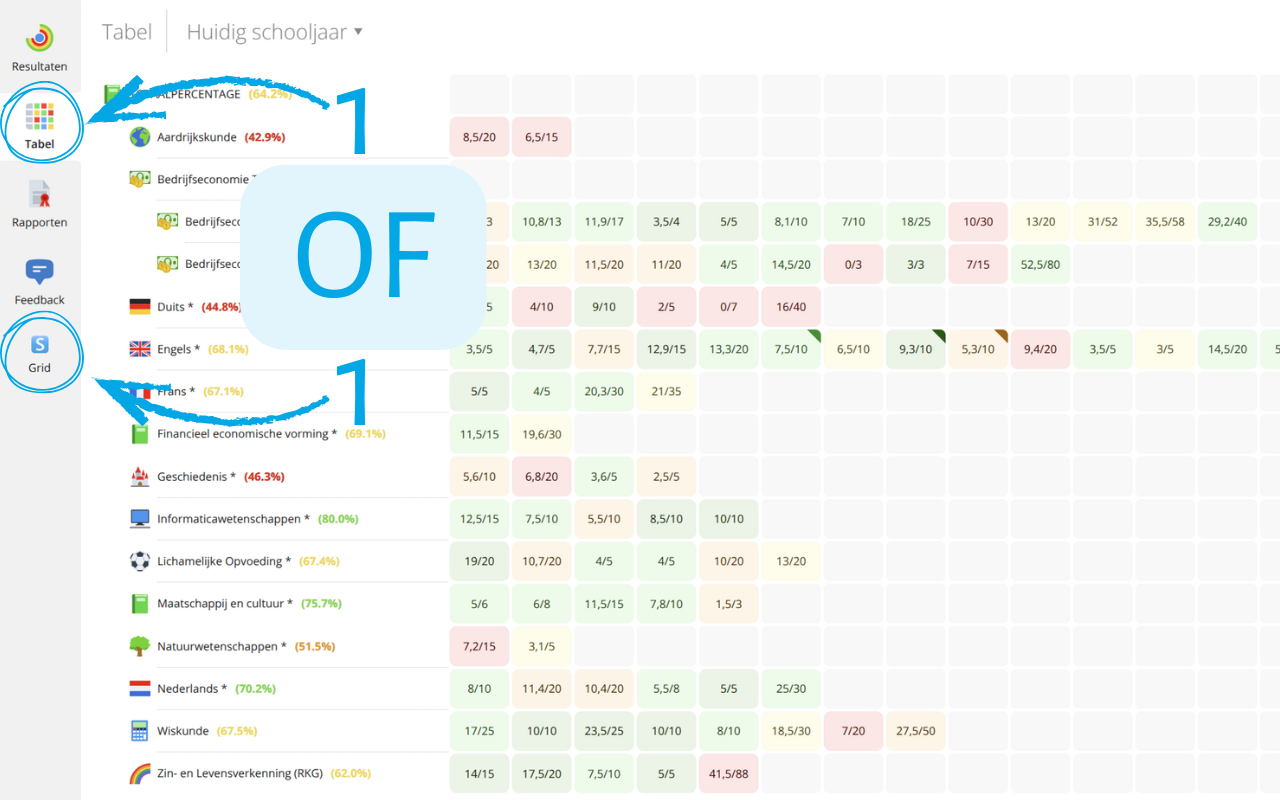Screen dimensions: 1280x800
Task: Select the Informaticawetenschappen 12,5/15 grade
Action: click(x=479, y=519)
